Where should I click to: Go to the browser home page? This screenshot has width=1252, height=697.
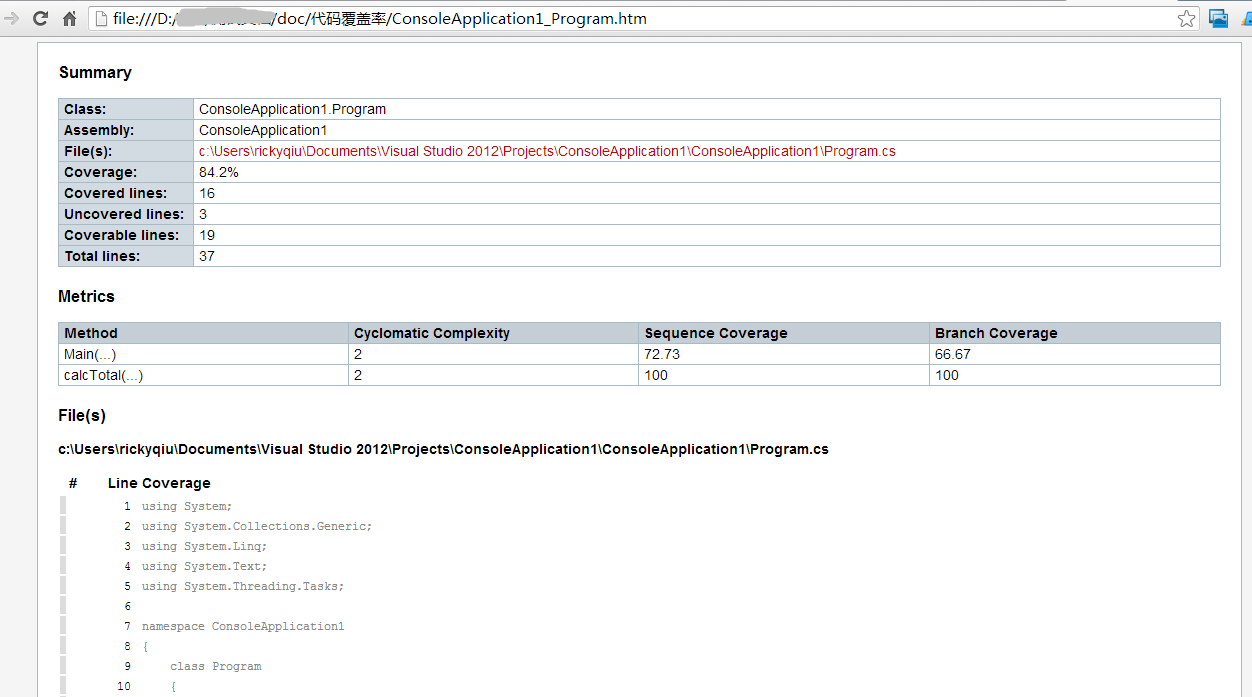(70, 18)
